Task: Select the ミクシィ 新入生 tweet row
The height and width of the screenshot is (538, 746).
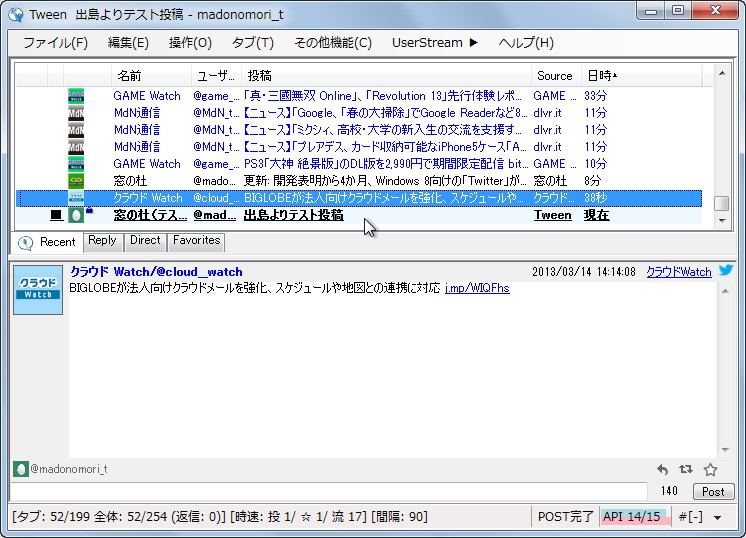Action: click(x=359, y=130)
